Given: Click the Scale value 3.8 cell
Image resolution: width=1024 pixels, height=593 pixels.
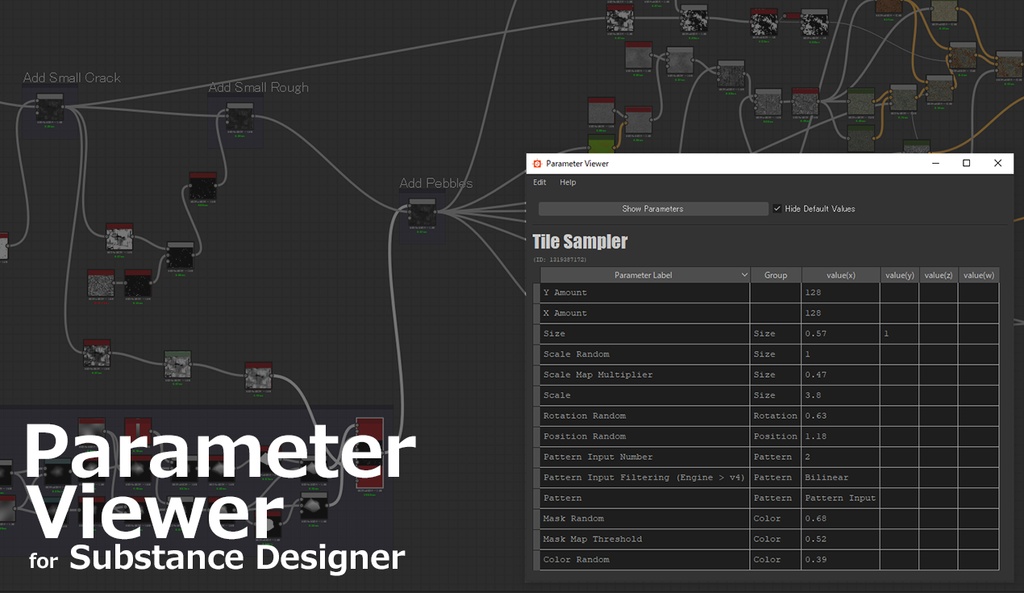Looking at the screenshot, I should [840, 395].
